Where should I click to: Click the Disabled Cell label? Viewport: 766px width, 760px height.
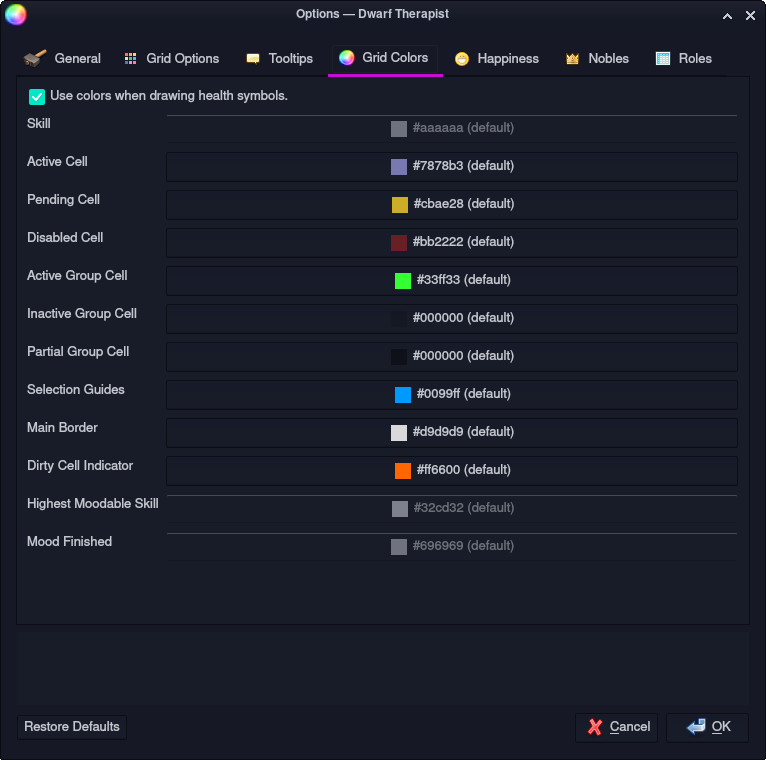click(x=65, y=238)
